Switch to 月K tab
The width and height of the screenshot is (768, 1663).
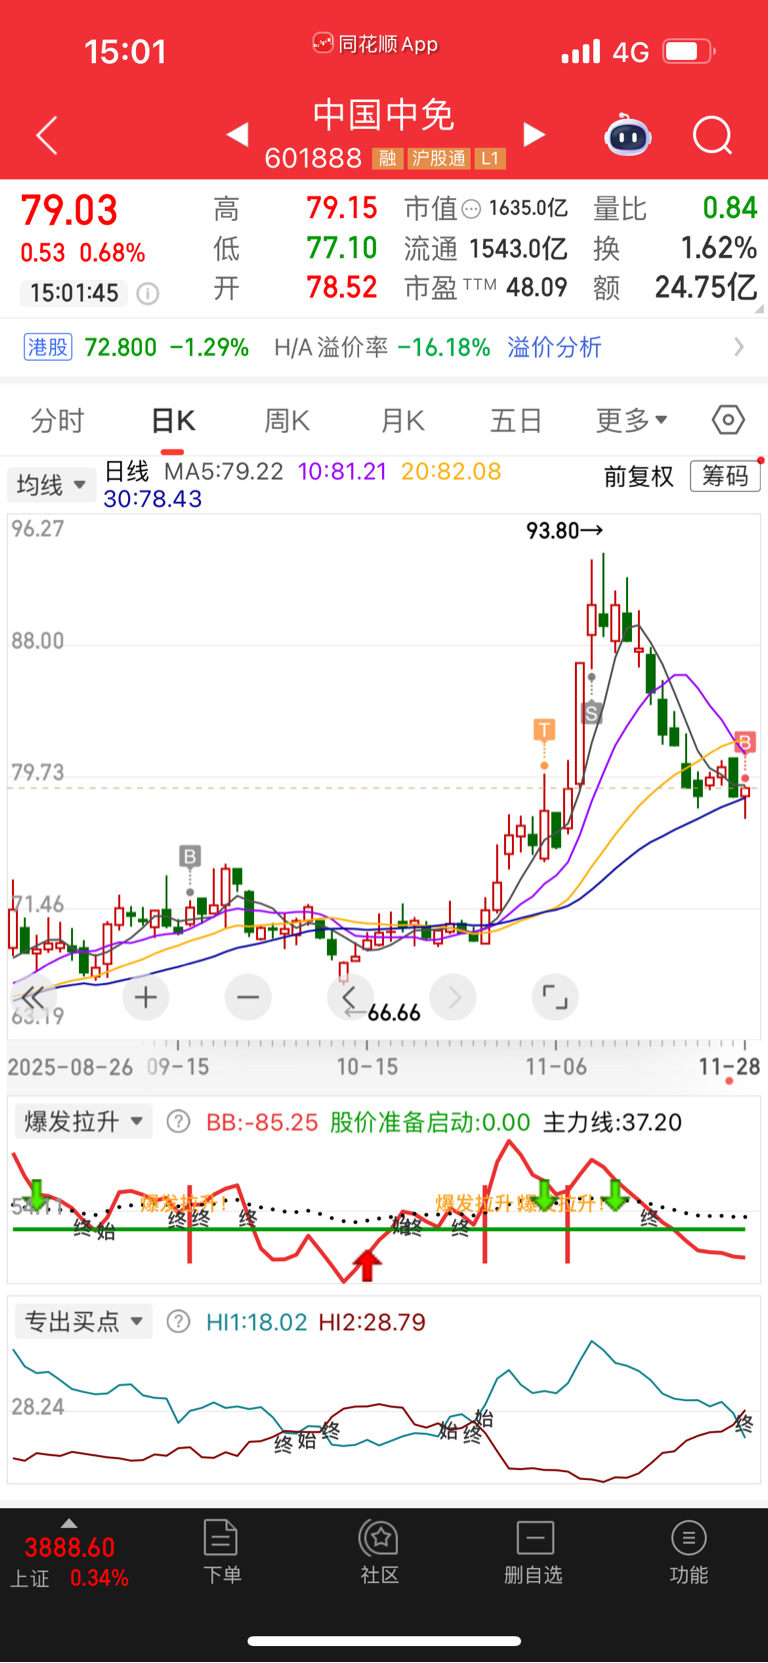403,420
